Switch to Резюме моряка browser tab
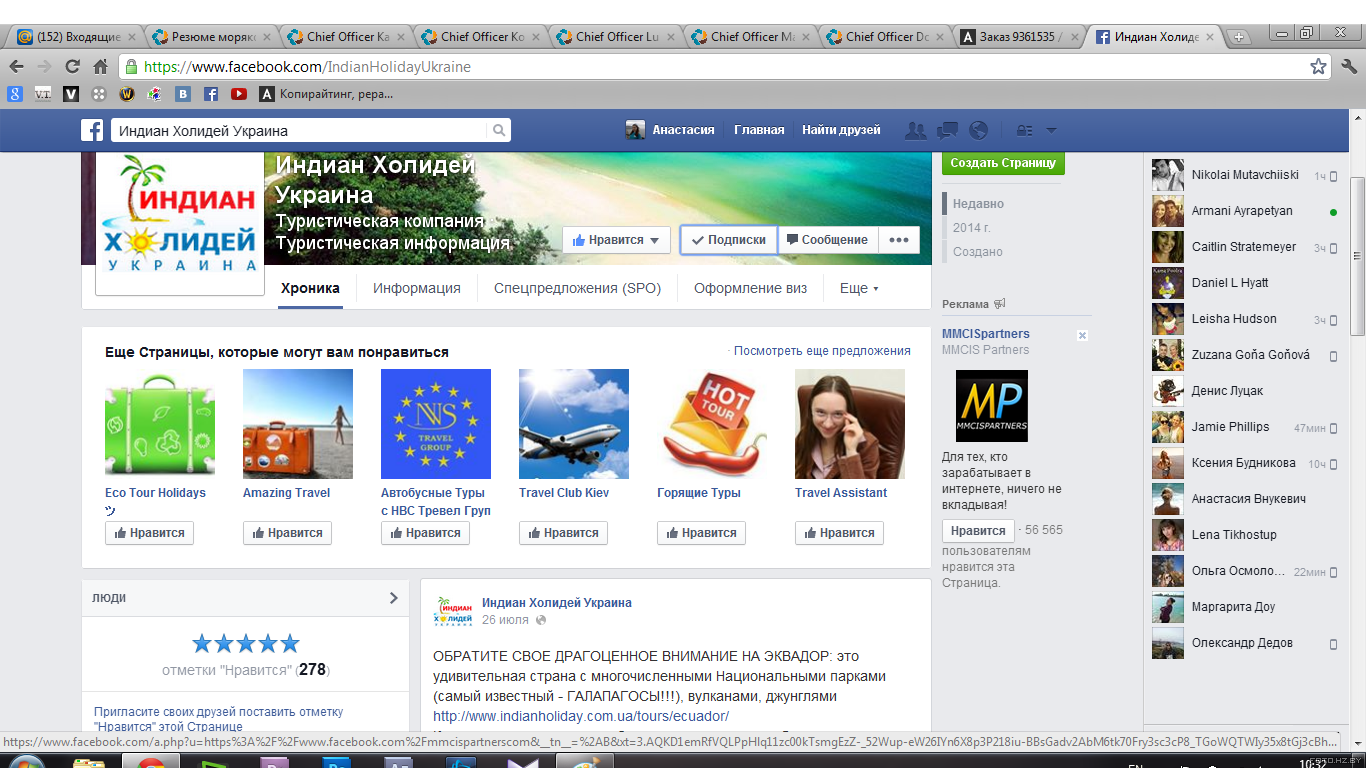The image size is (1366, 768). click(211, 37)
